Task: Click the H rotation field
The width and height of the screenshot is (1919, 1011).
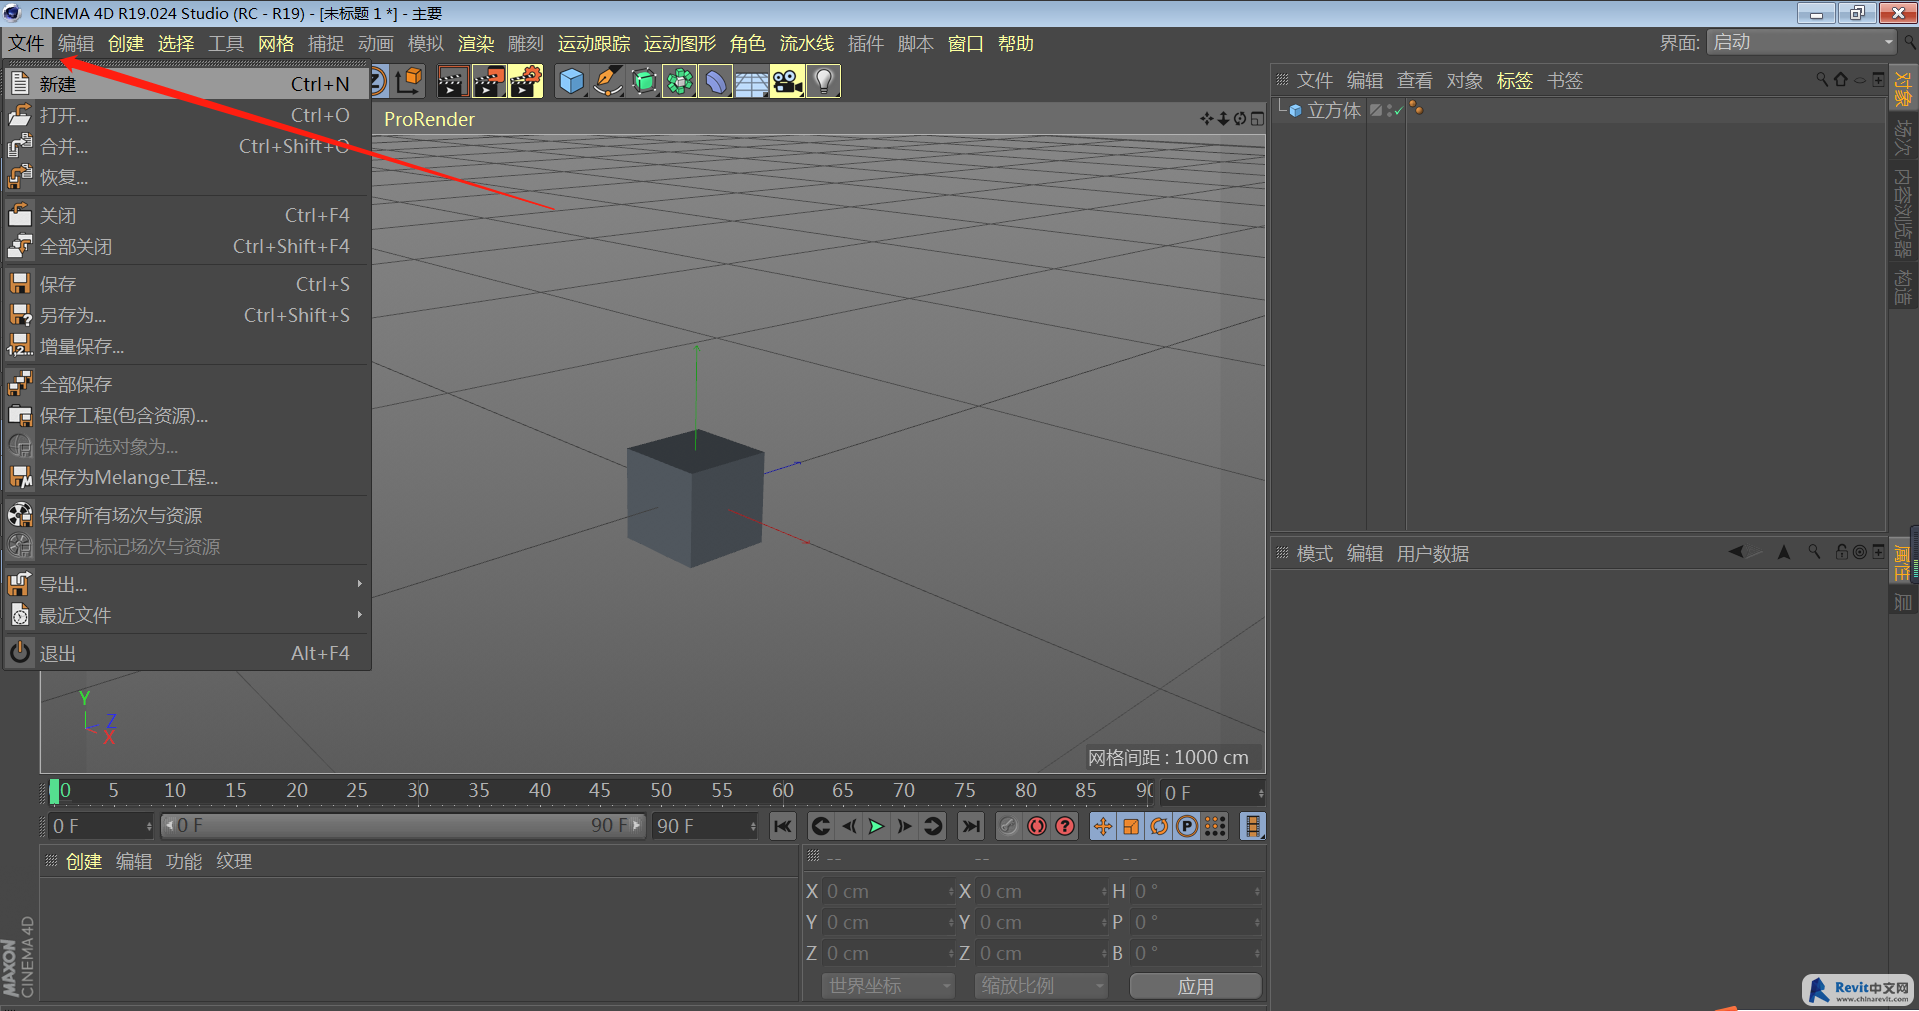Action: pos(1195,891)
